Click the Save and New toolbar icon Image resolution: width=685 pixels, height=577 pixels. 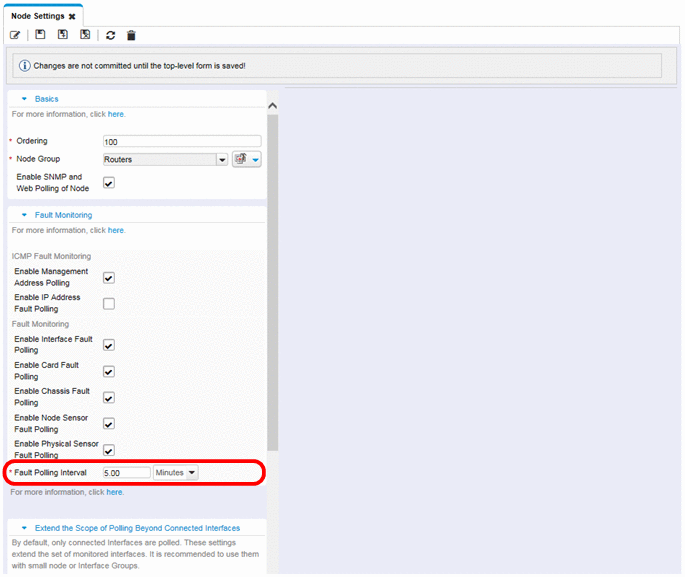[x=63, y=35]
